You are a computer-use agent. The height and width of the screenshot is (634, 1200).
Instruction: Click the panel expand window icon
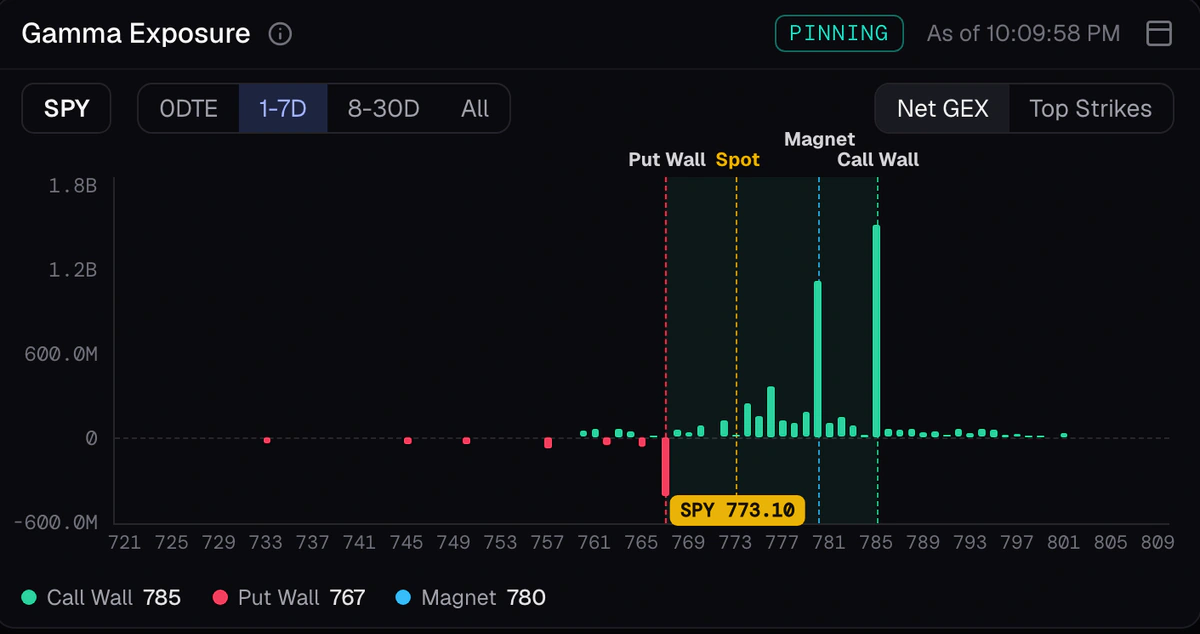pyautogui.click(x=1158, y=33)
